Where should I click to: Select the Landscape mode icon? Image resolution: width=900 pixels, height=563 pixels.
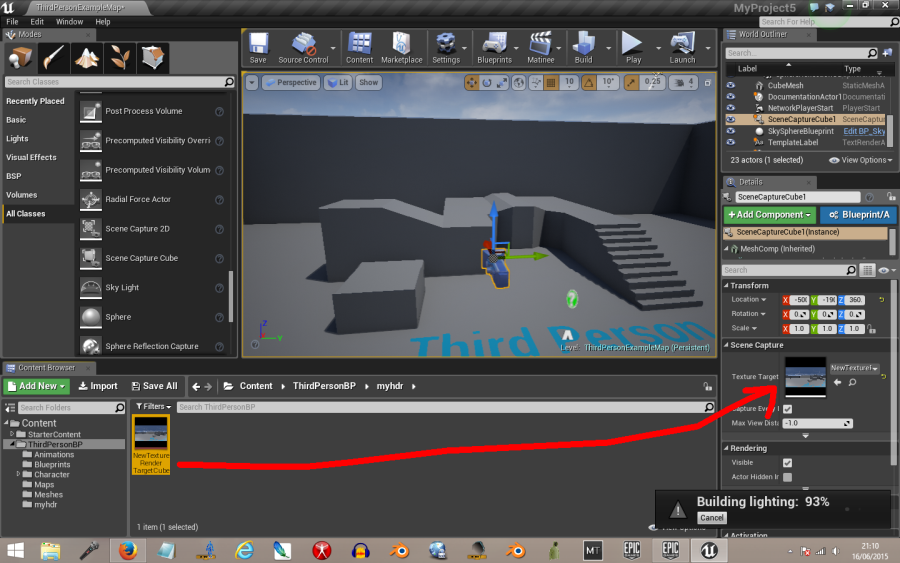87,58
